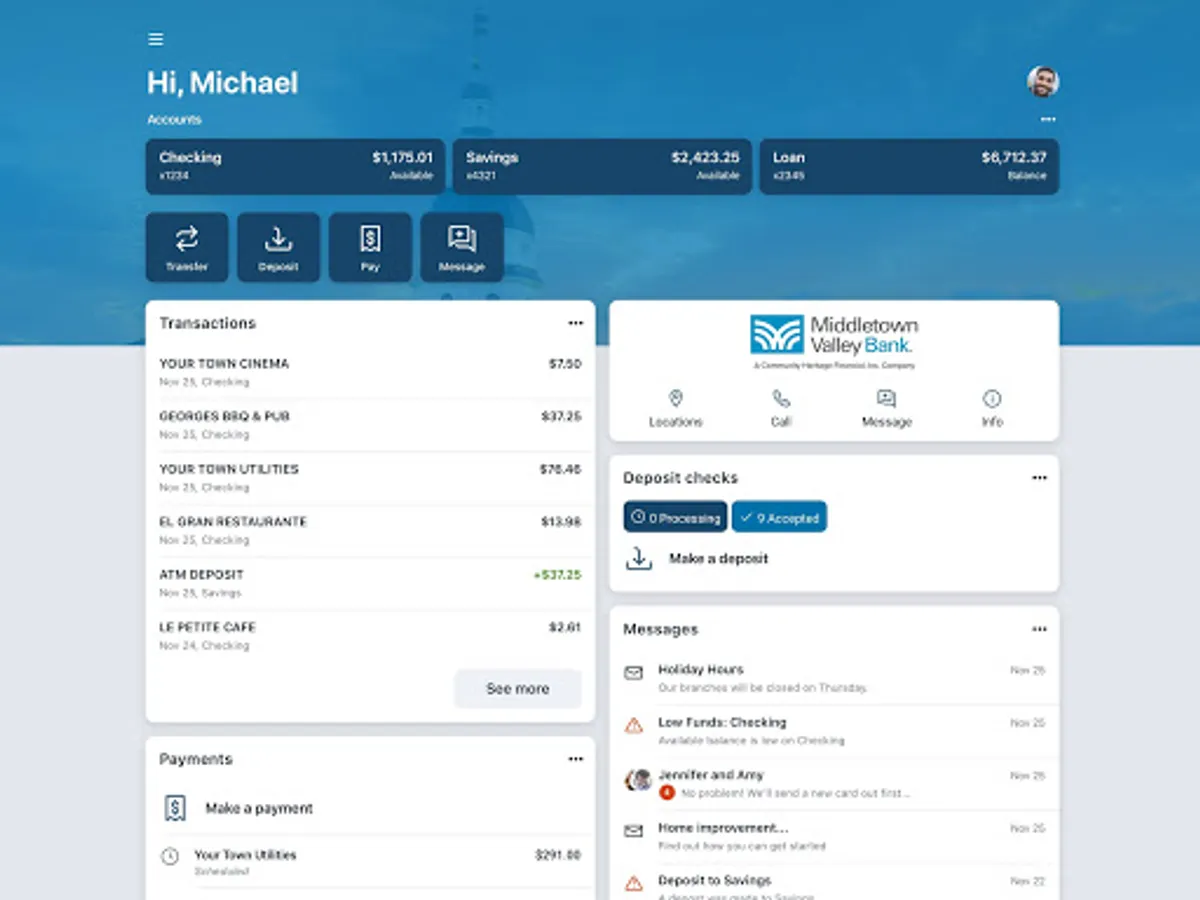
Task: Click the Make a payment receipt icon
Action: [x=175, y=808]
